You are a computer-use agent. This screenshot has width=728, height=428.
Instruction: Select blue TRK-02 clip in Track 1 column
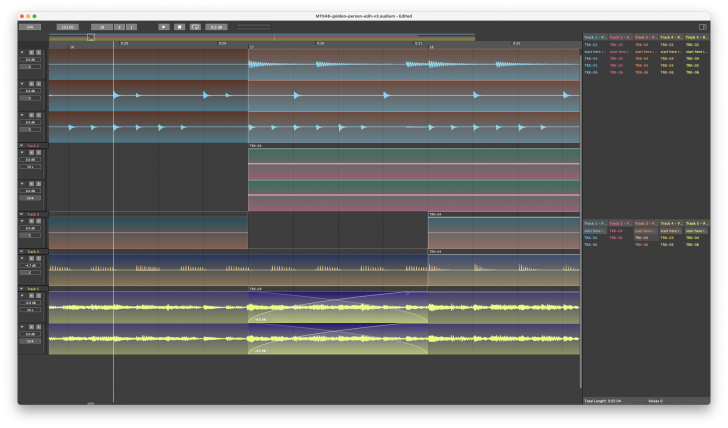click(x=591, y=45)
